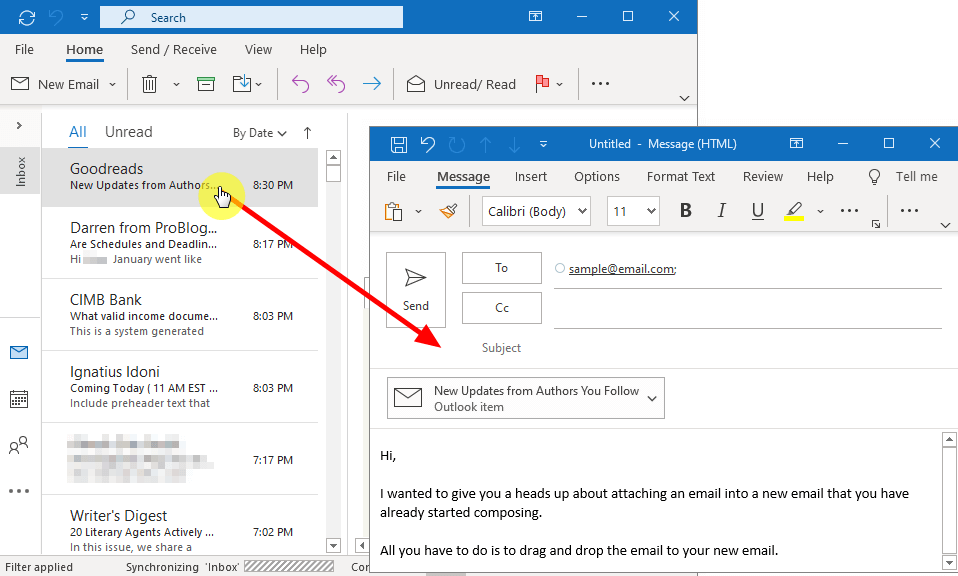Click the red Follow Up flag icon

(542, 84)
